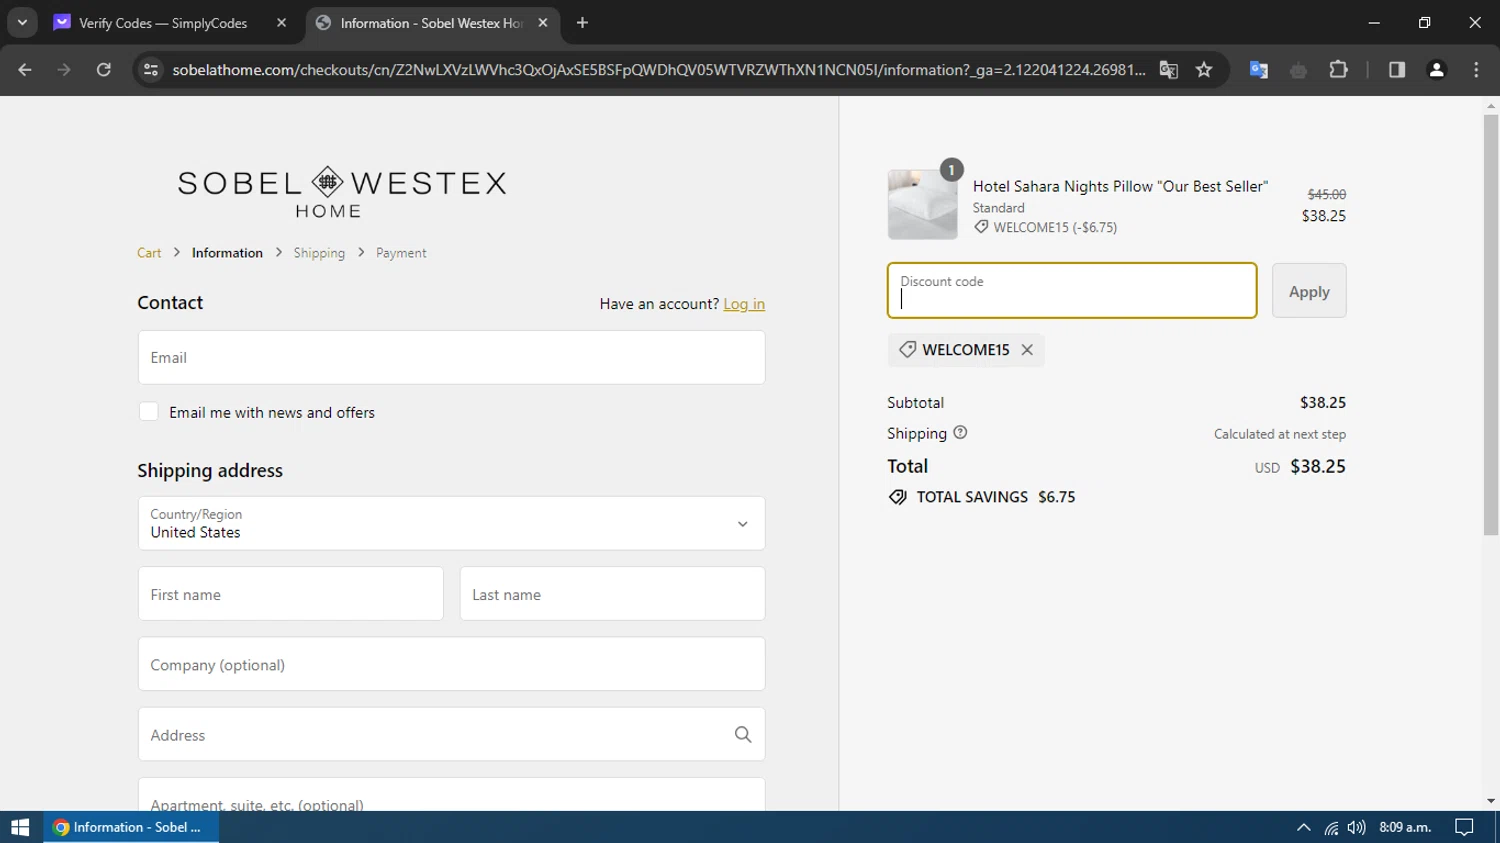Open the Chrome profile menu

[x=1437, y=70]
